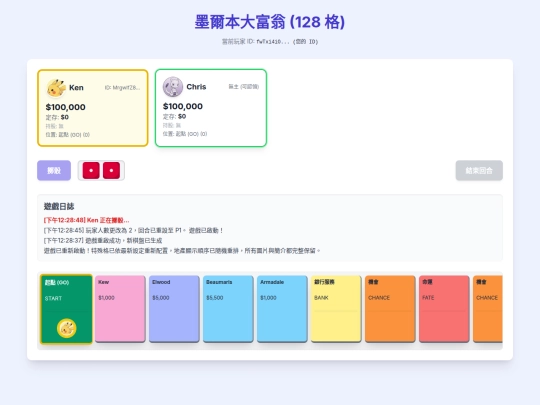This screenshot has width=540, height=405.
Task: Open the red 命運 FATE tile
Action: coord(444,309)
